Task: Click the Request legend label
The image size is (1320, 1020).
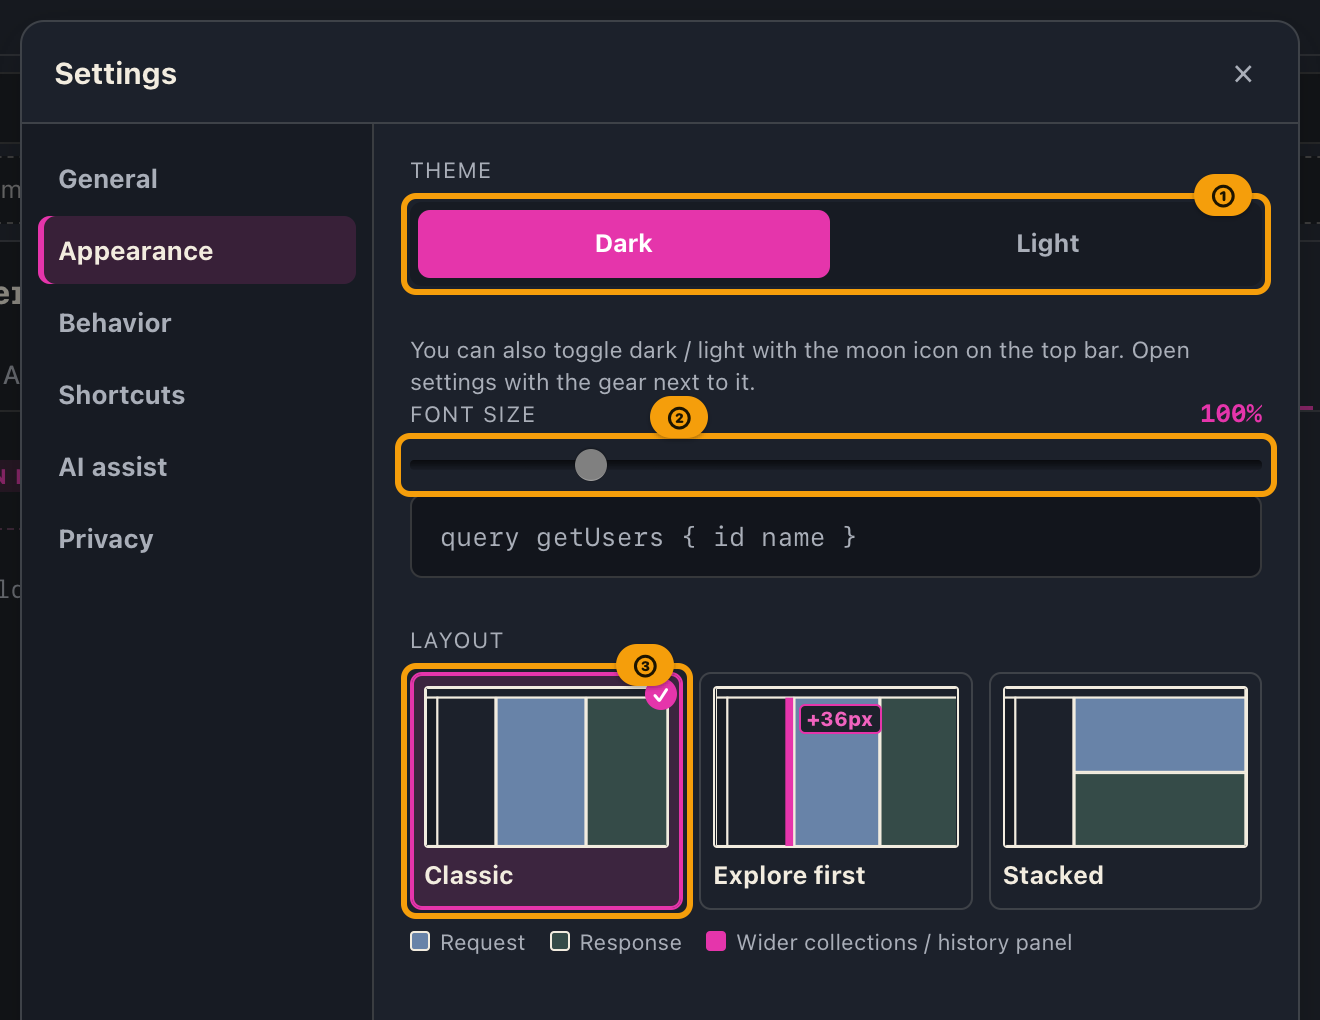Action: [x=482, y=943]
